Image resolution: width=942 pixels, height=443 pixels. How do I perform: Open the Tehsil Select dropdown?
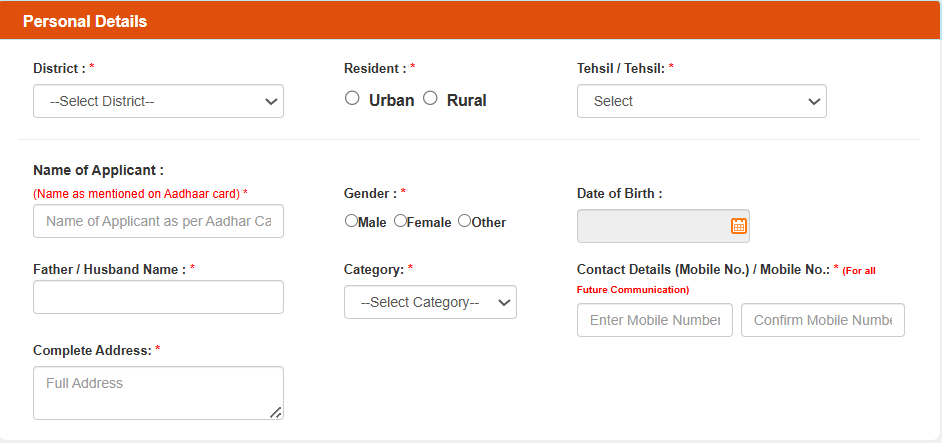702,101
